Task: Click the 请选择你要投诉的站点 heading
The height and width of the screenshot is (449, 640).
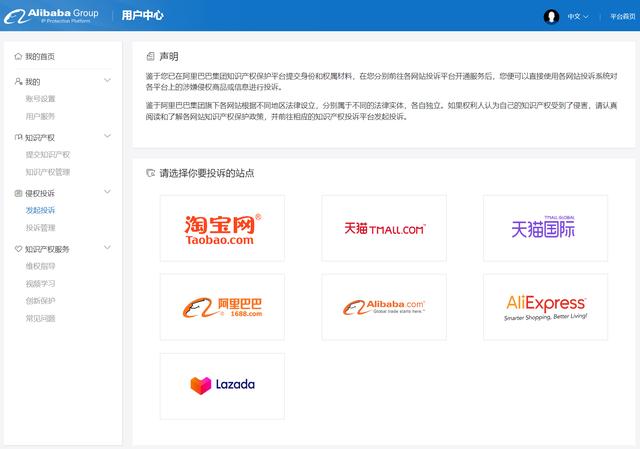Action: tap(207, 173)
